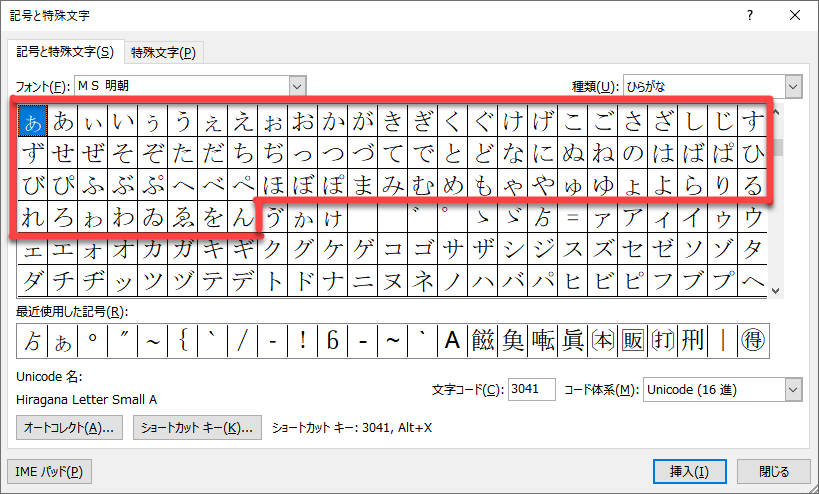Choose hiragana を in the symbol grid

(212, 217)
